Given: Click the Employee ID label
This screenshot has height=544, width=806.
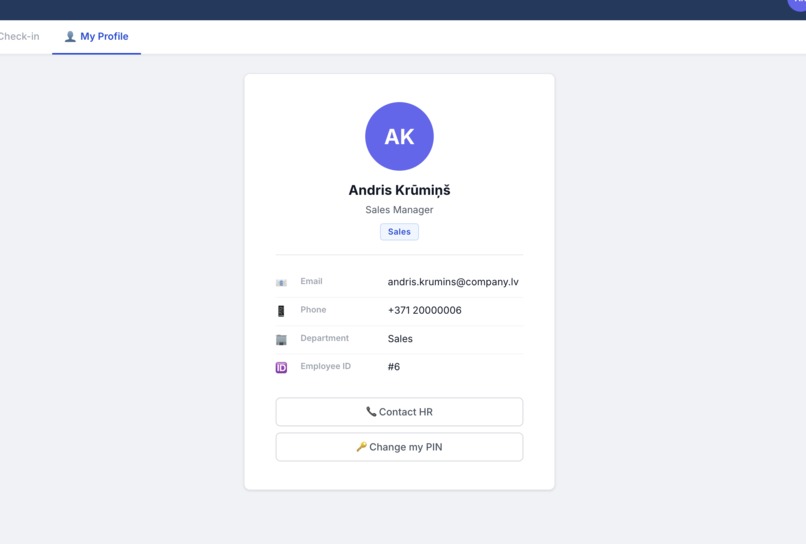Looking at the screenshot, I should pos(325,366).
